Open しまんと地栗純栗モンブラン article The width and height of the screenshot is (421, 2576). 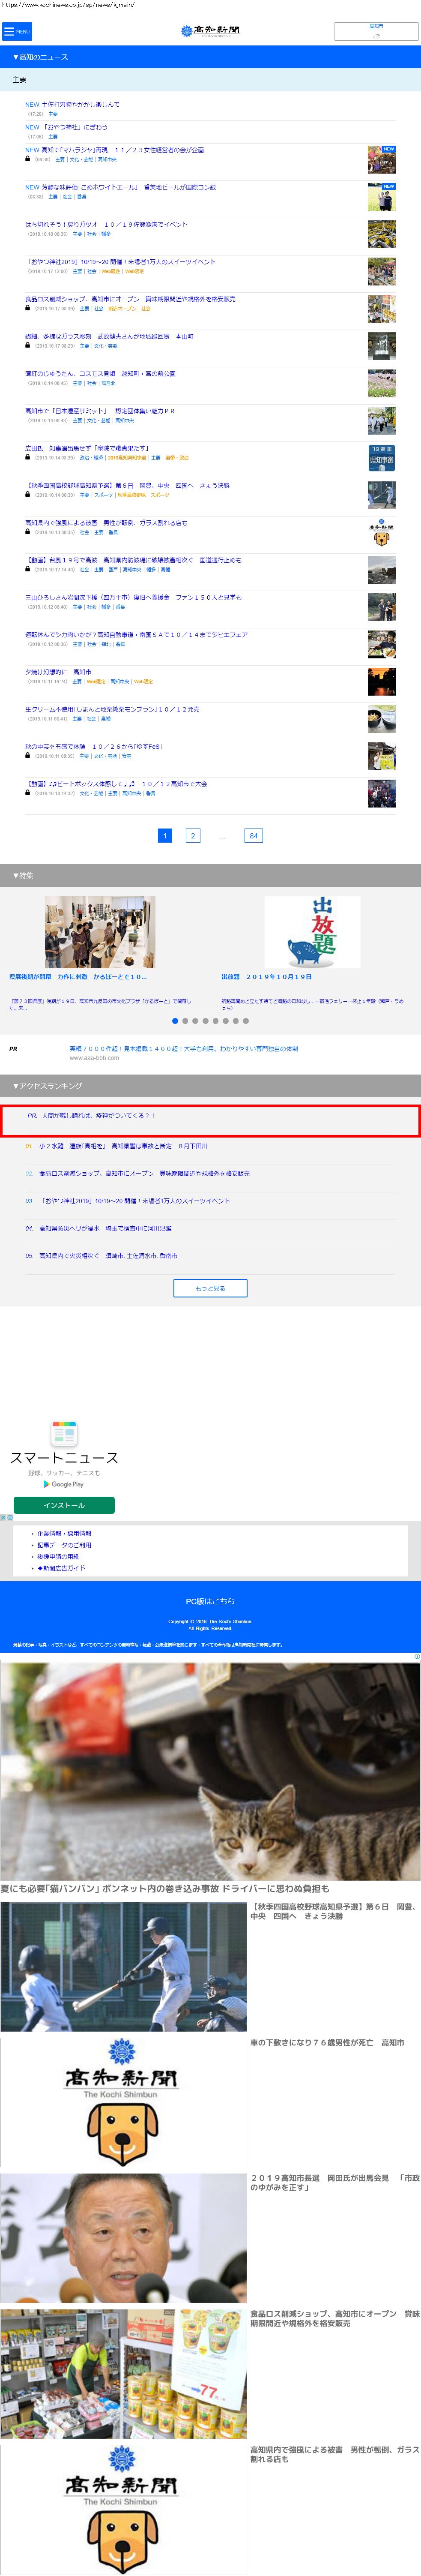tap(112, 709)
